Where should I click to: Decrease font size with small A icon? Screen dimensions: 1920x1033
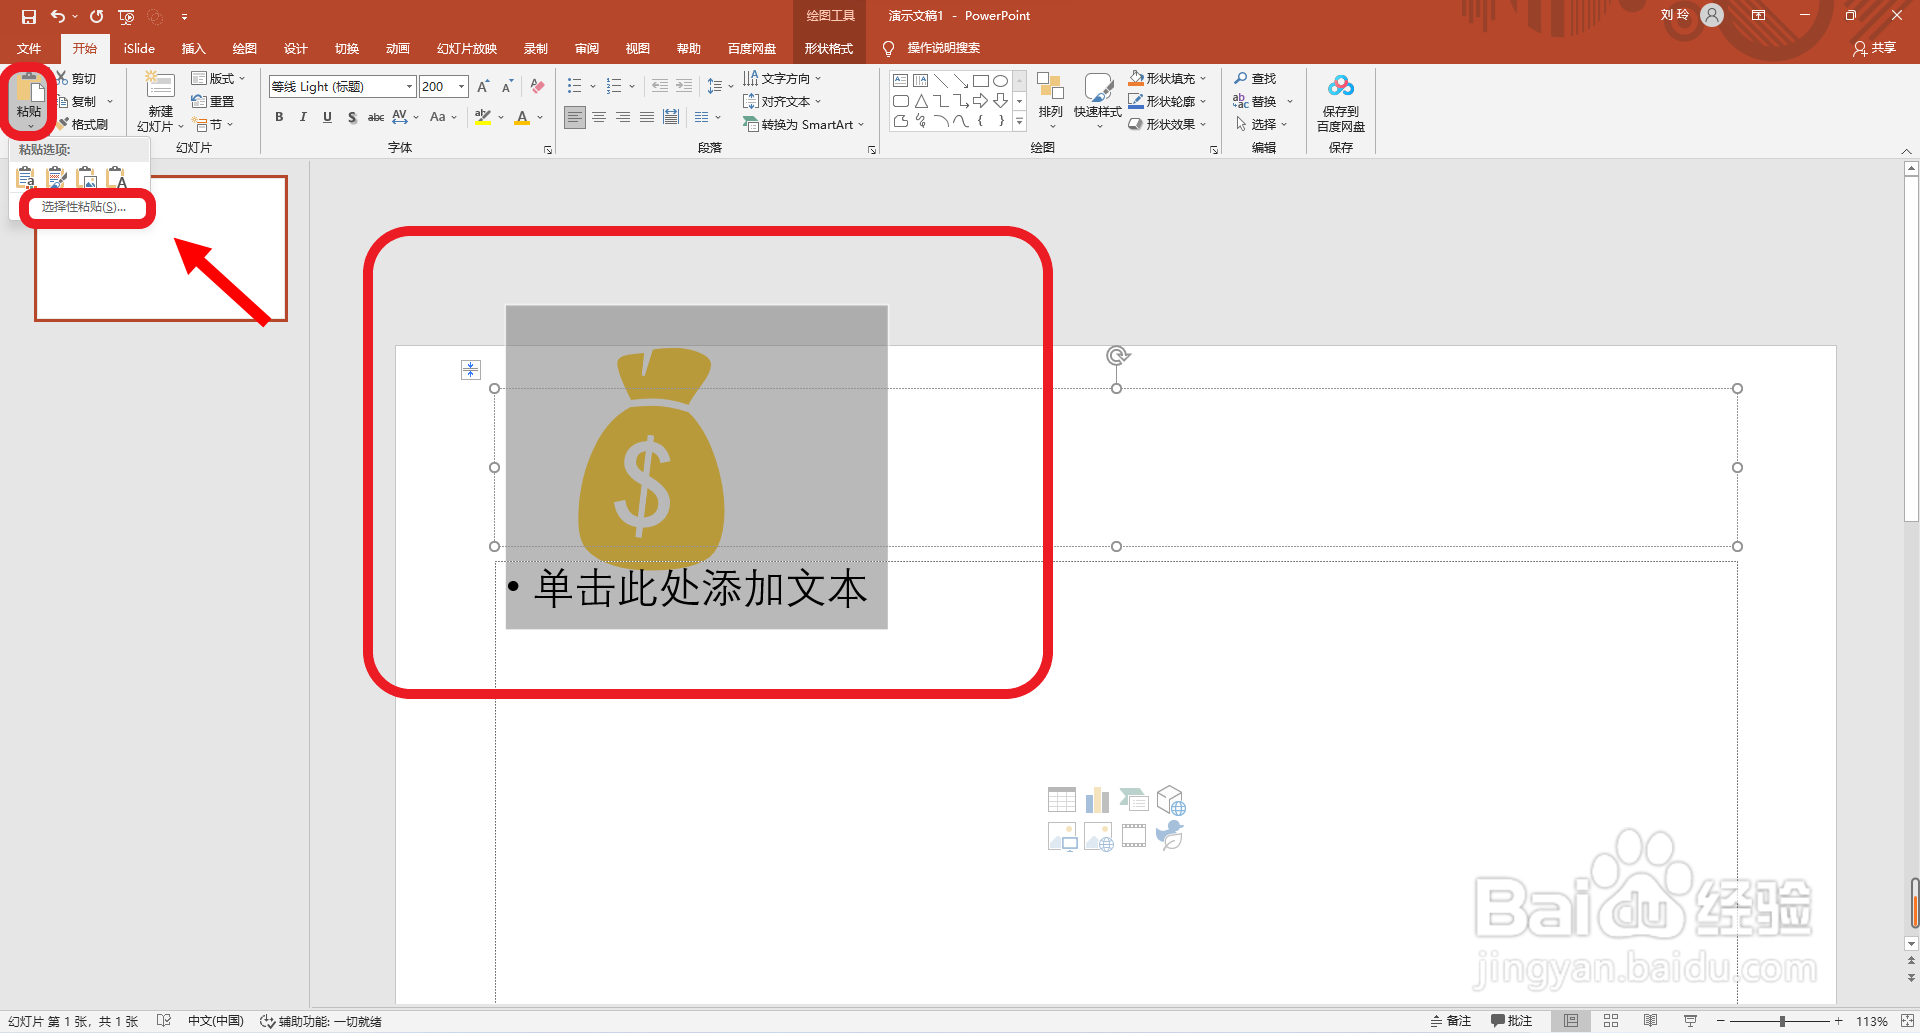click(507, 87)
